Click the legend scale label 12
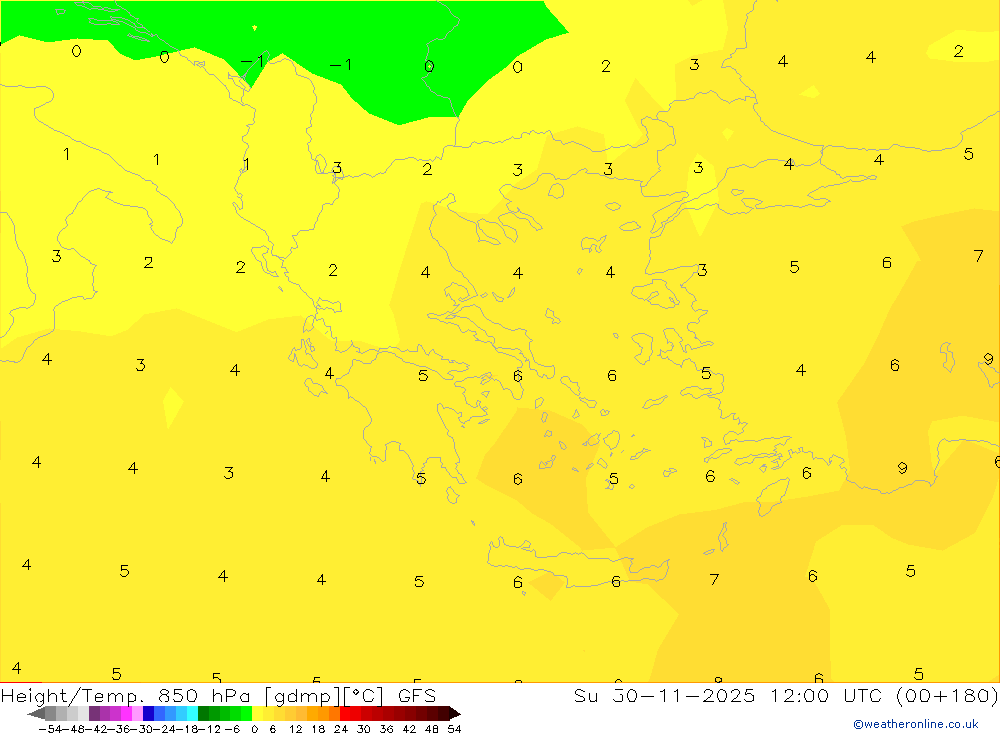The height and width of the screenshot is (733, 1000). coord(295,729)
